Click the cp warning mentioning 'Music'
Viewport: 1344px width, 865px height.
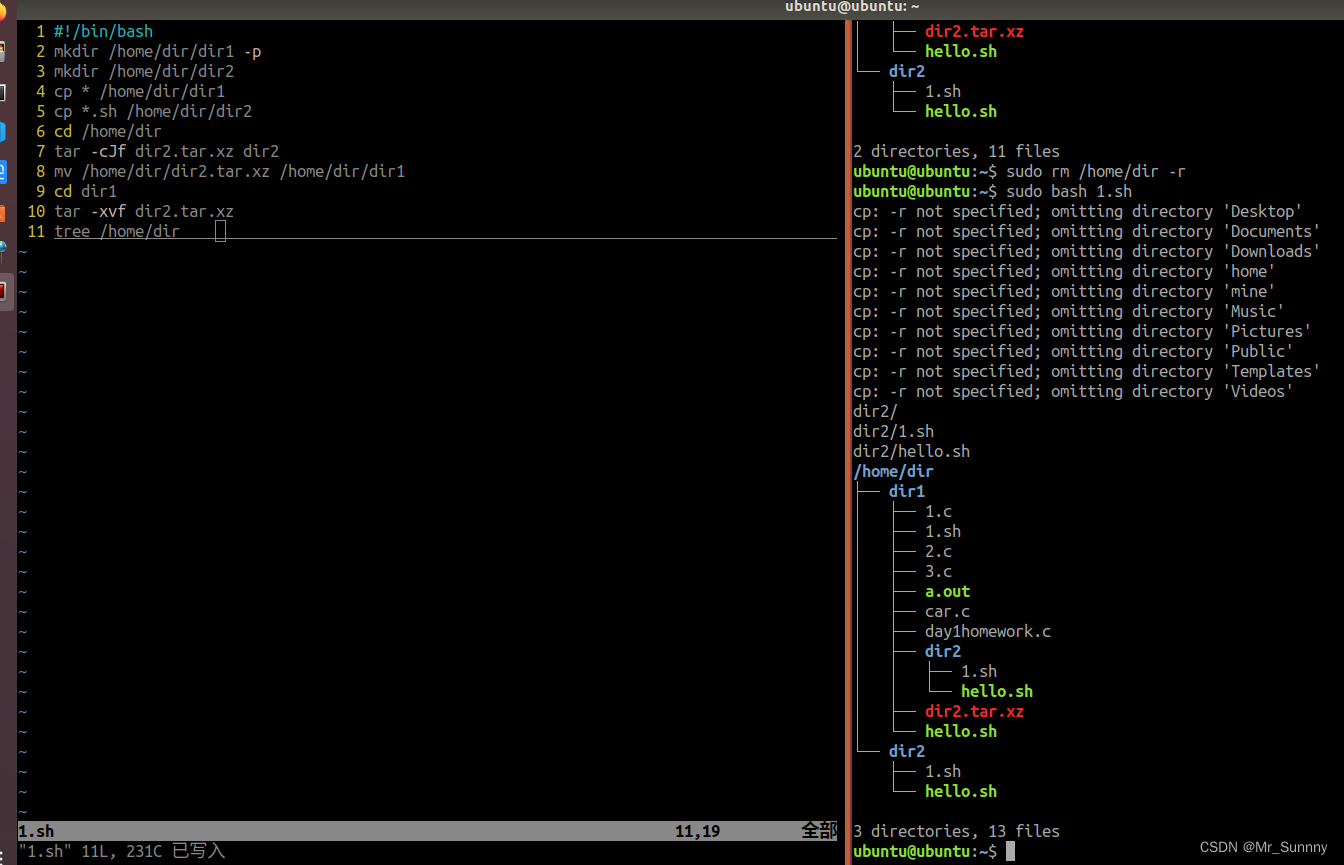click(x=1069, y=311)
